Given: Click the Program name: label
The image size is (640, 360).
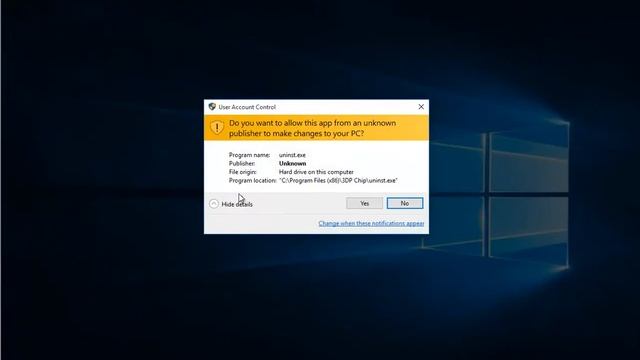Looking at the screenshot, I should click(249, 155).
